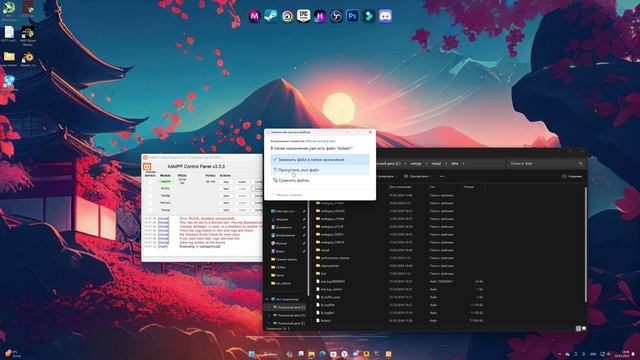
Task: Launch the green Filmora icon in dock
Action: point(369,16)
